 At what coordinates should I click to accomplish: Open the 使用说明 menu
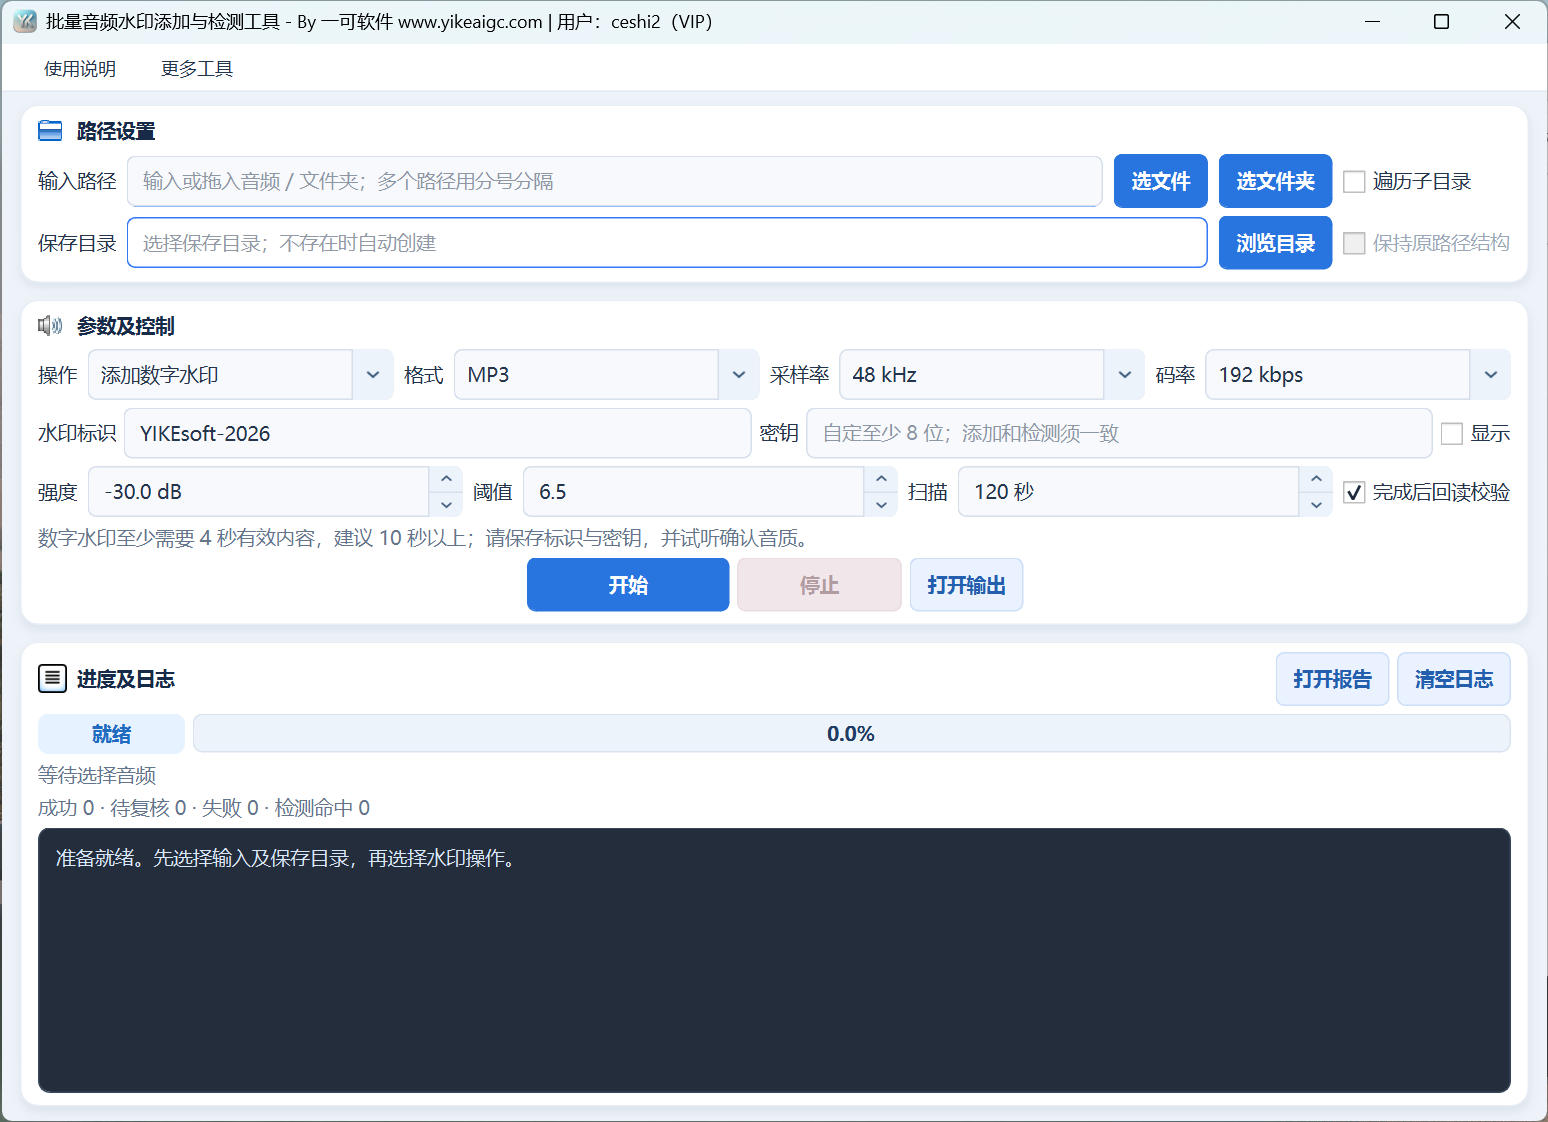[x=80, y=69]
